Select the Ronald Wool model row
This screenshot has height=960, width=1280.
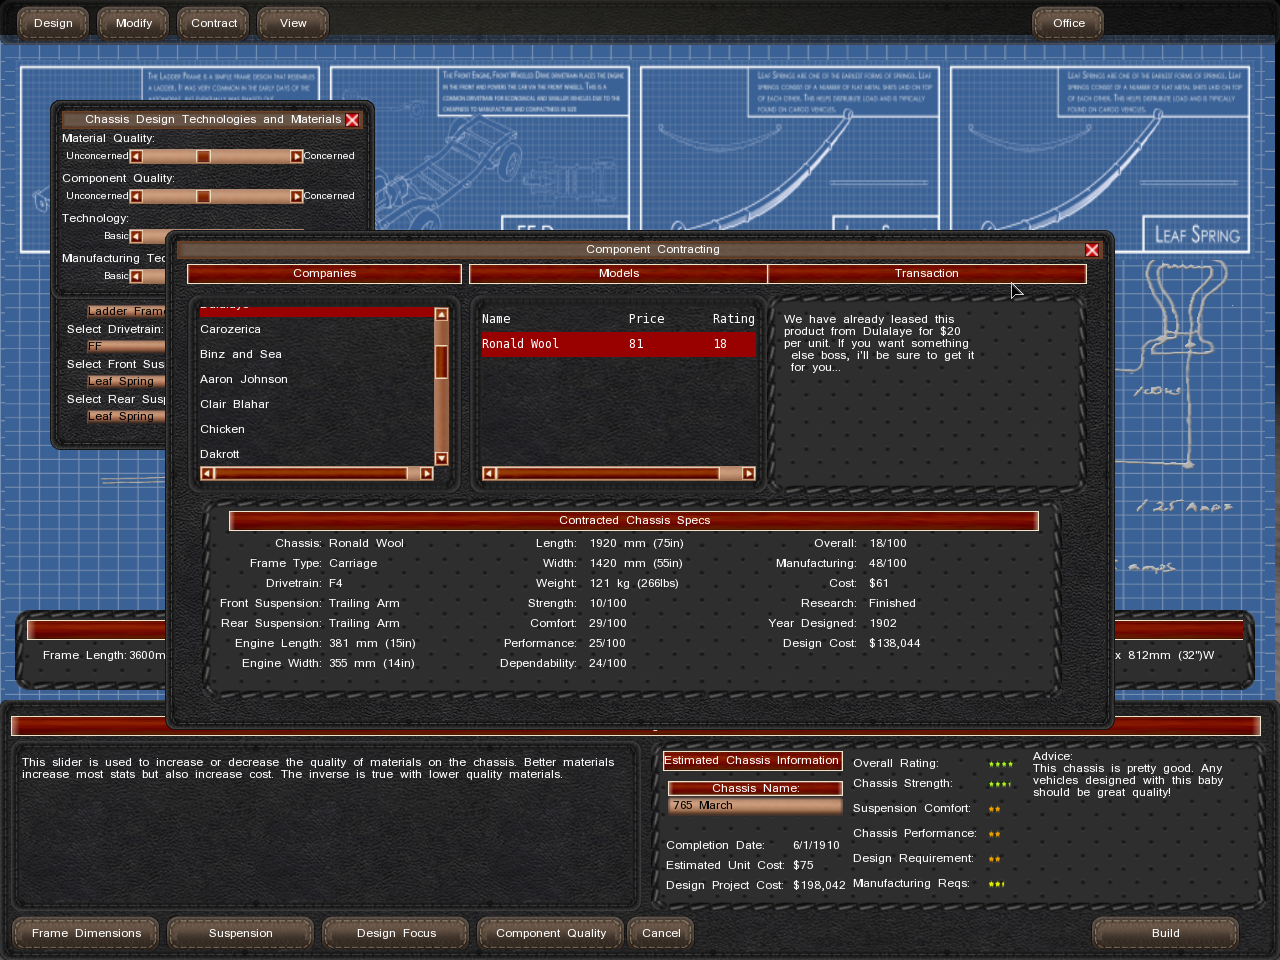pos(617,344)
